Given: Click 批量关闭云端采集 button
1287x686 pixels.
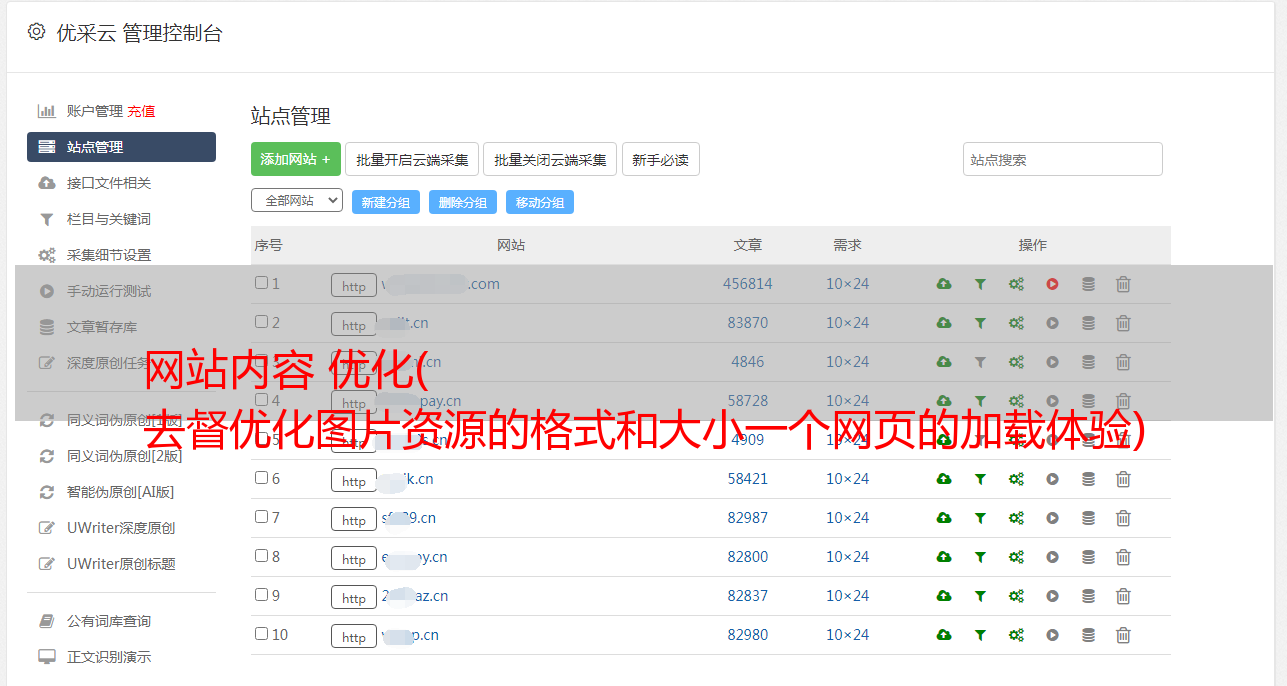Looking at the screenshot, I should click(550, 159).
